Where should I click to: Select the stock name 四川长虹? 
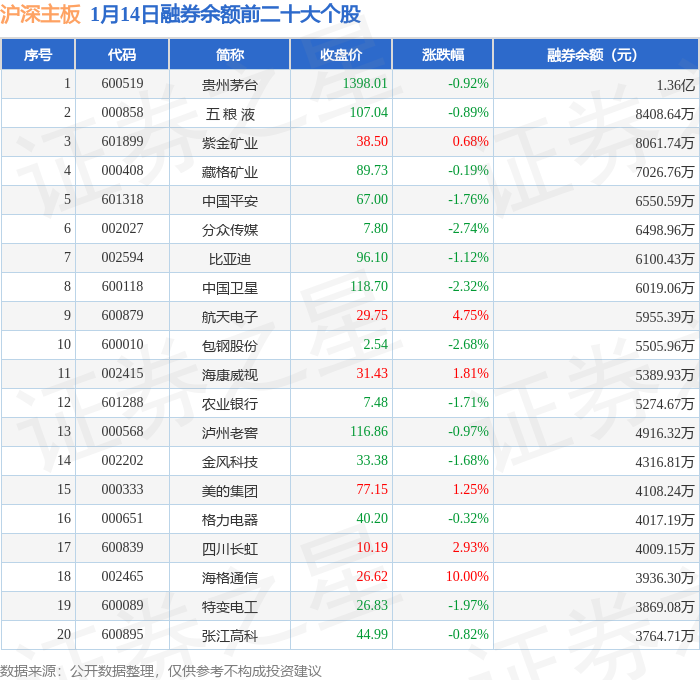[229, 549]
